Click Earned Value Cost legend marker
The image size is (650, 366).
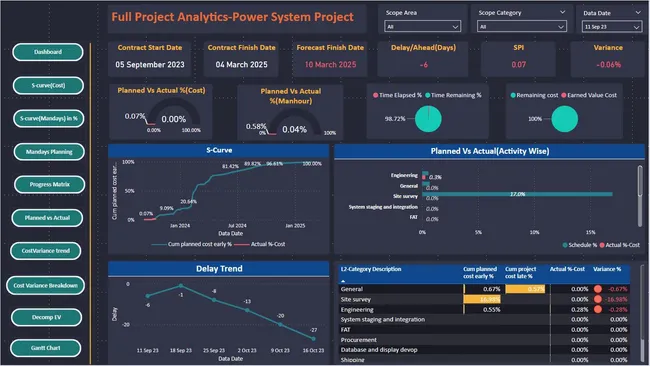[x=564, y=95]
